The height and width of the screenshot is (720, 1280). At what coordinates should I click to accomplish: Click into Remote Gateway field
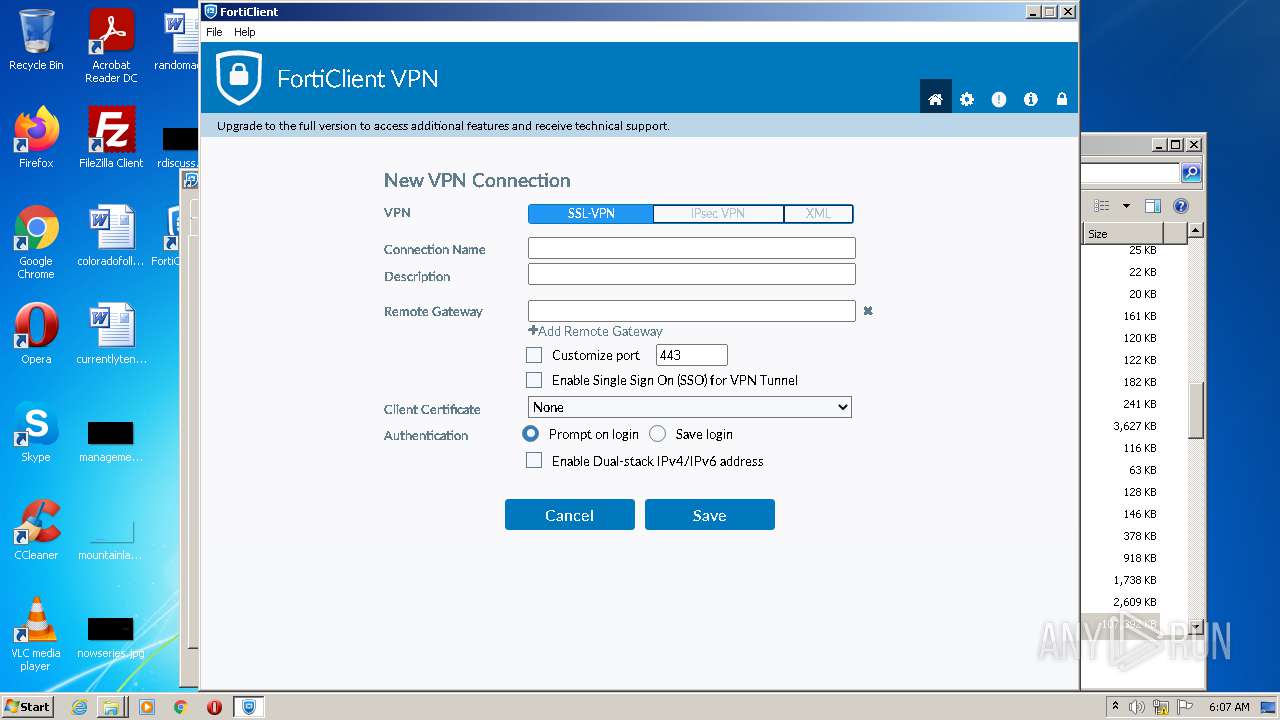692,311
